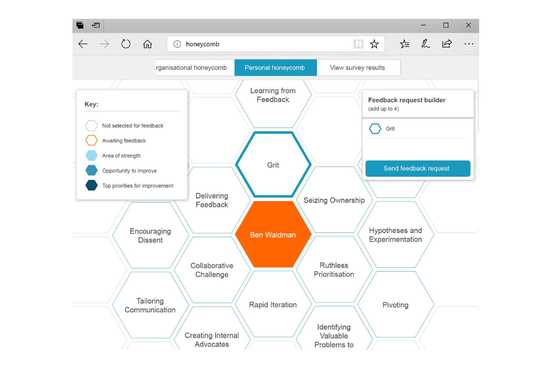Choose Creating Internal Advocates hexagon
Viewport: 552px width, 368px height.
212,329
